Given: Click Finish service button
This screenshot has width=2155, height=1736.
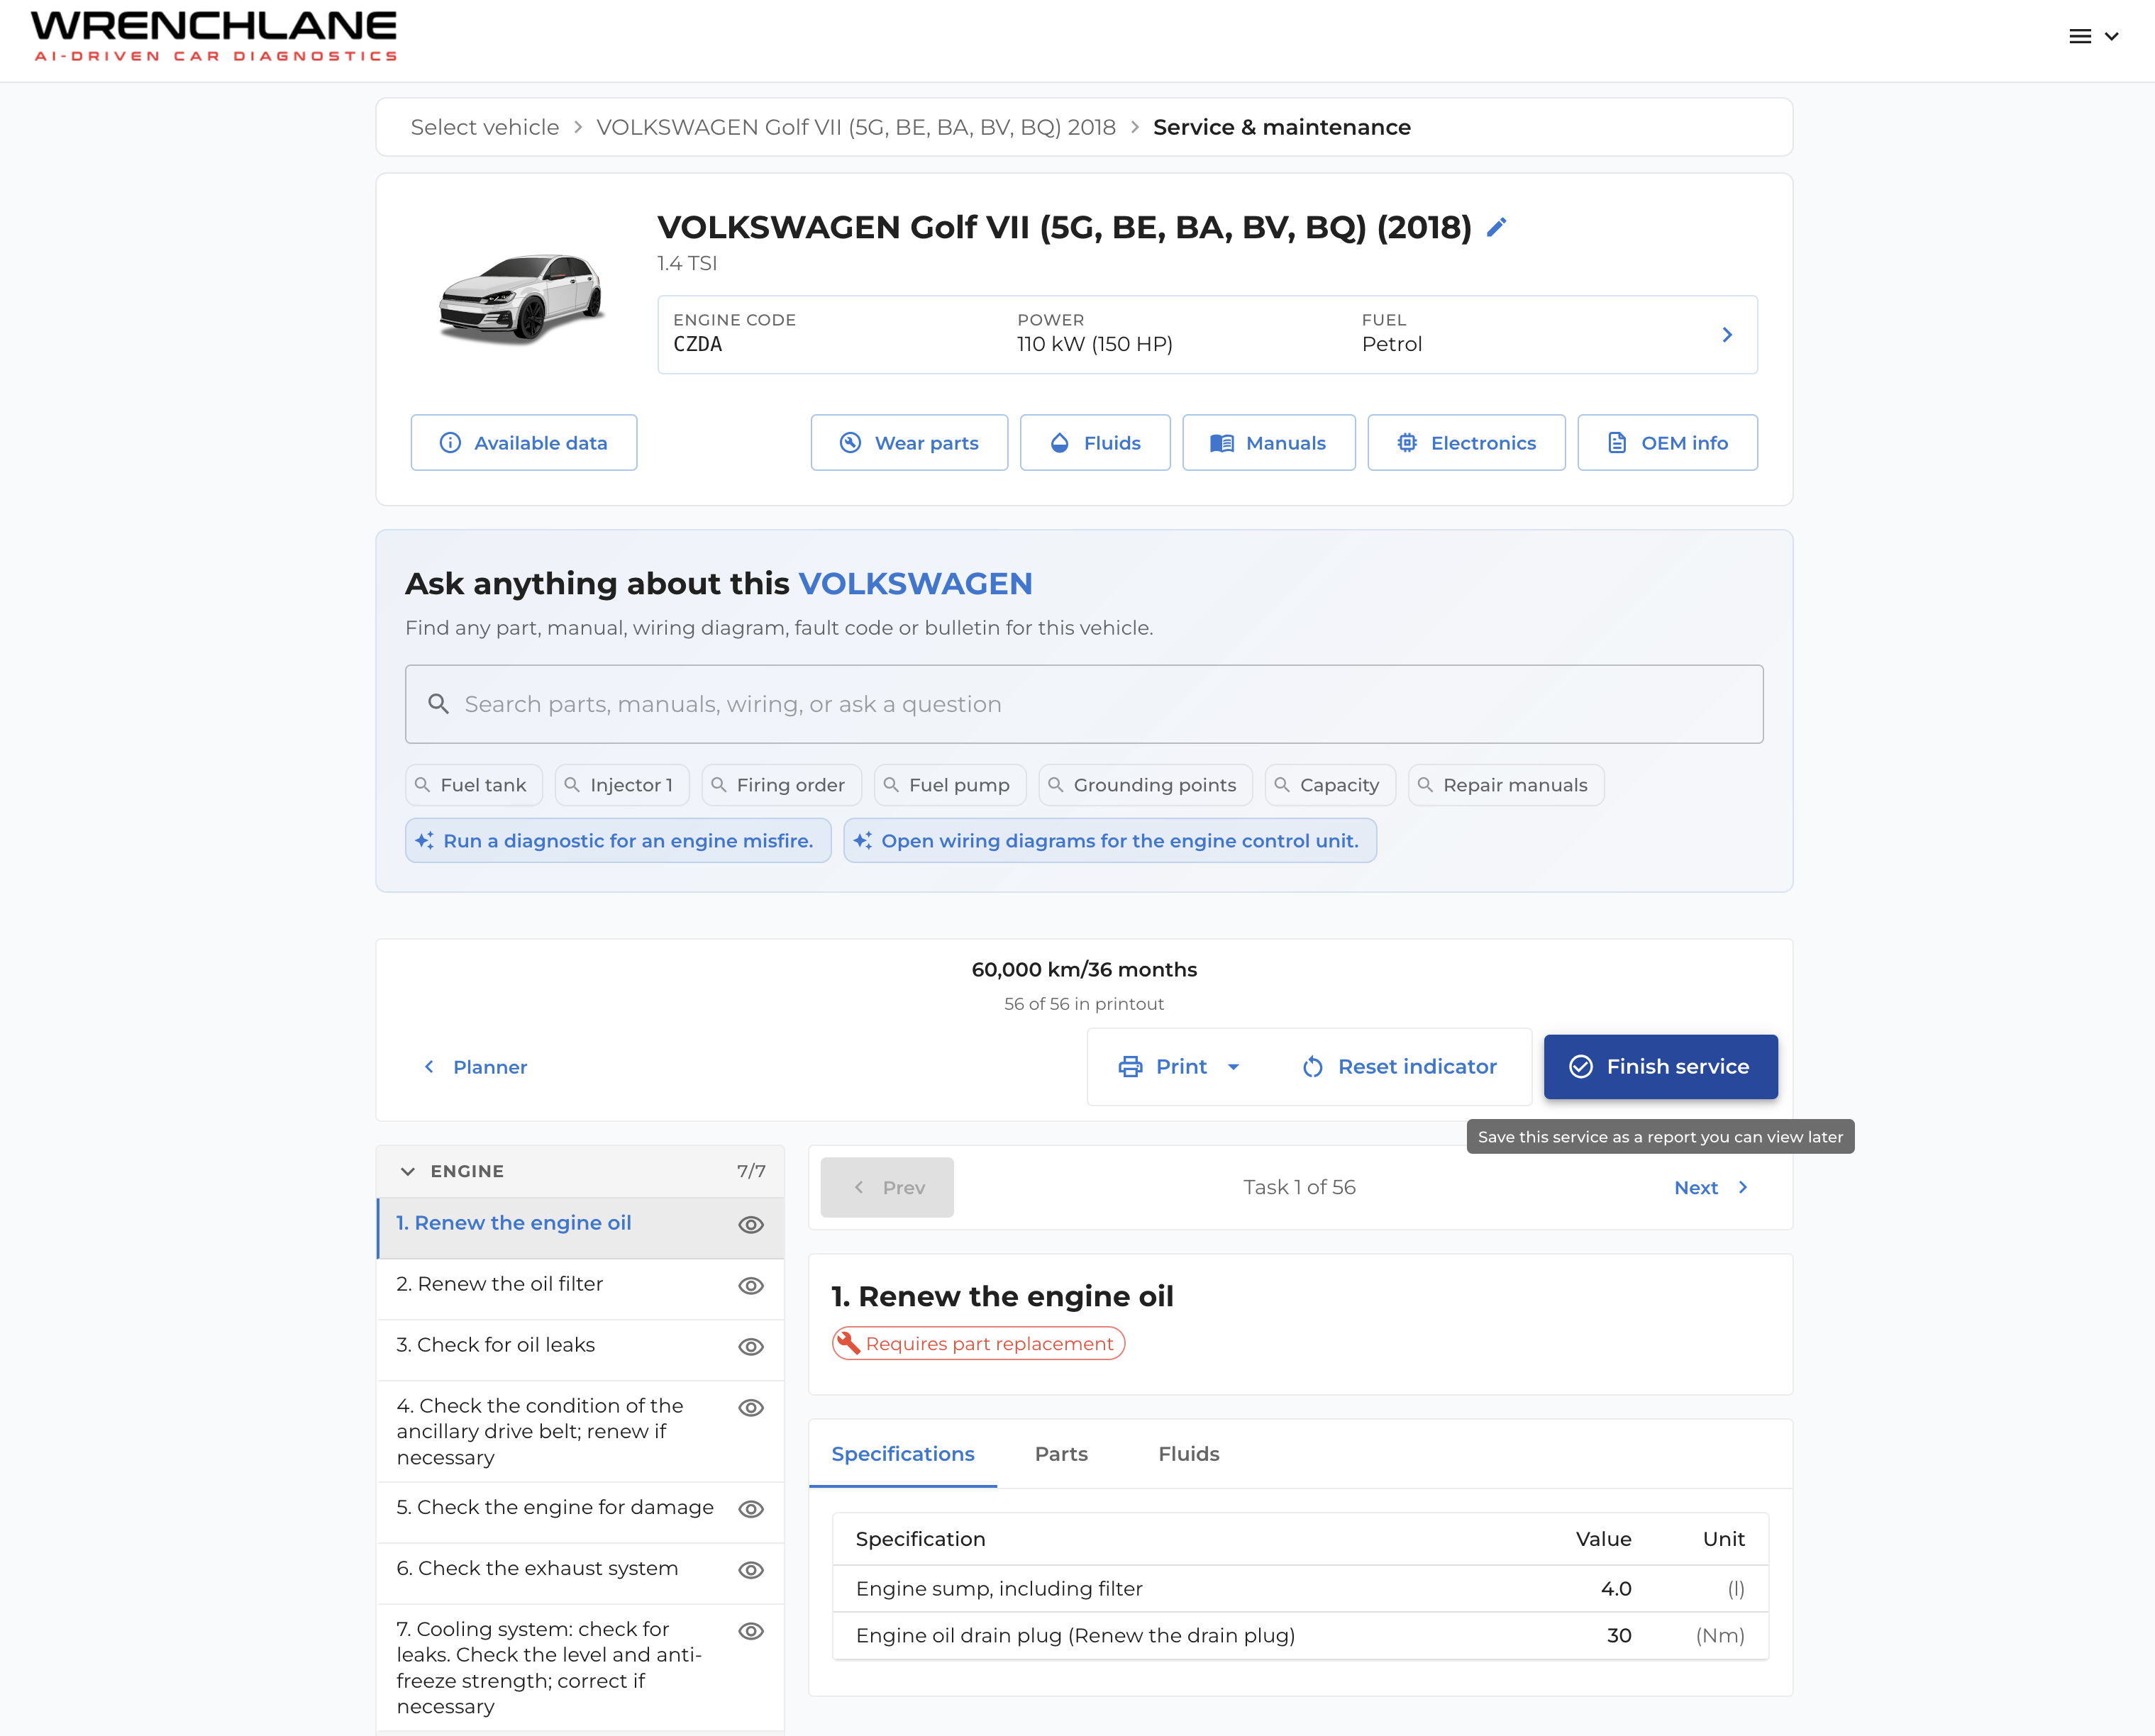Looking at the screenshot, I should click(x=1660, y=1067).
